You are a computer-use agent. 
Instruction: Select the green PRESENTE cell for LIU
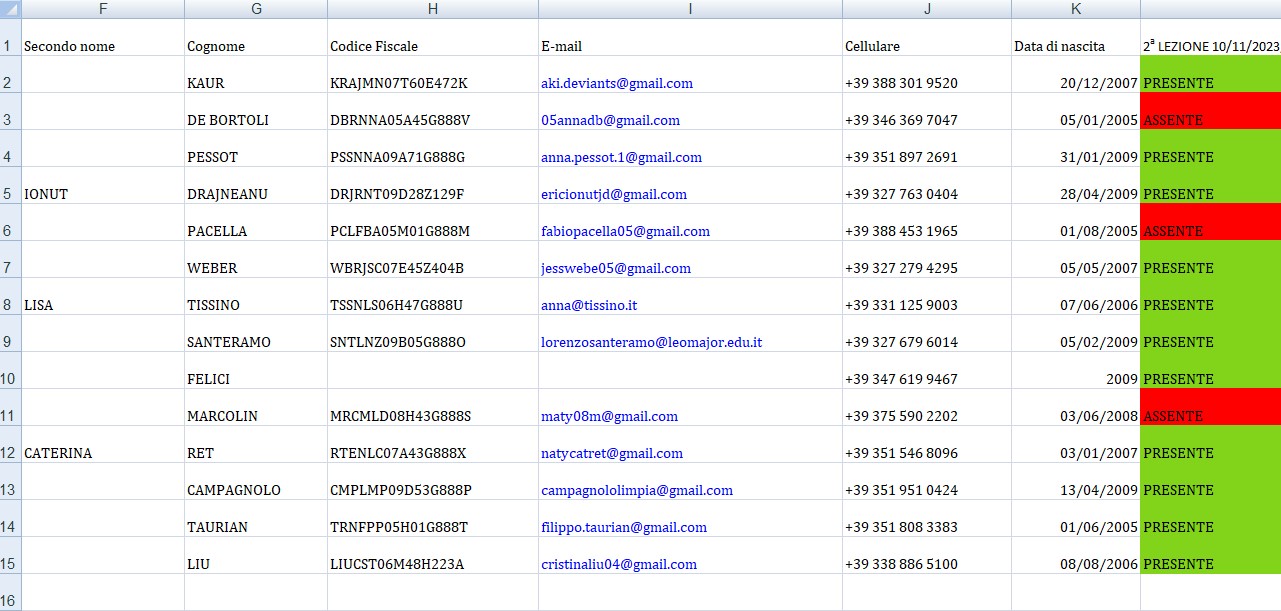(1211, 555)
